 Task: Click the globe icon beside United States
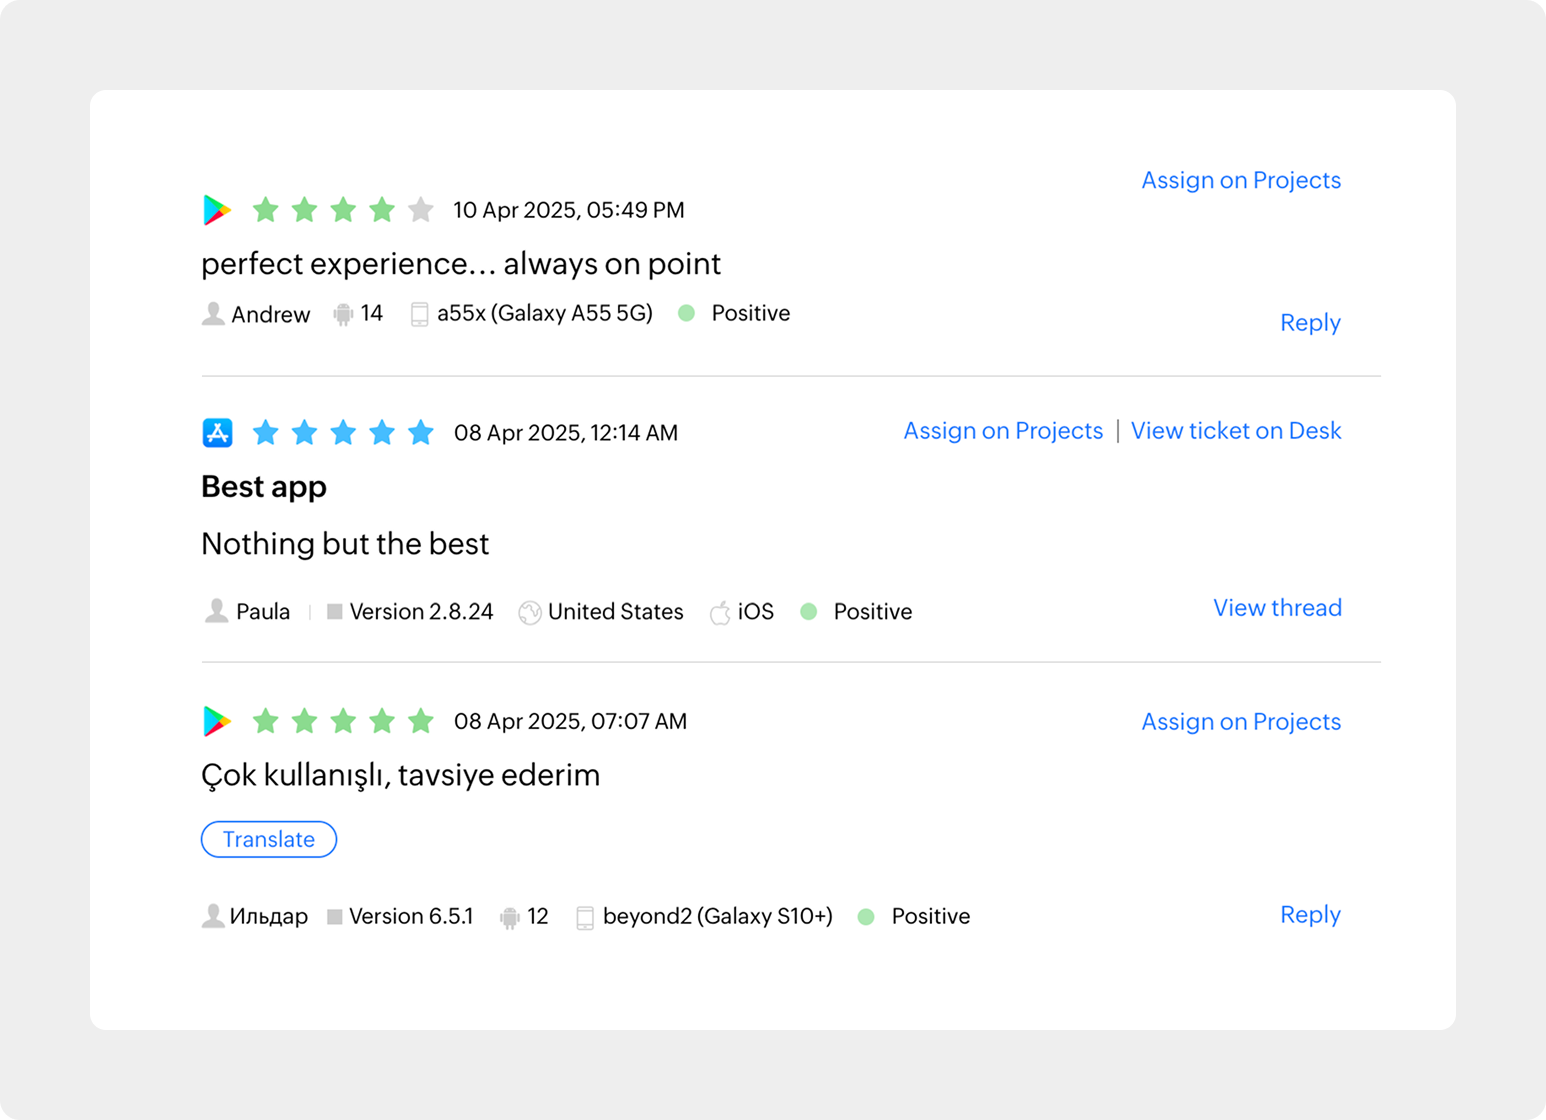[530, 612]
